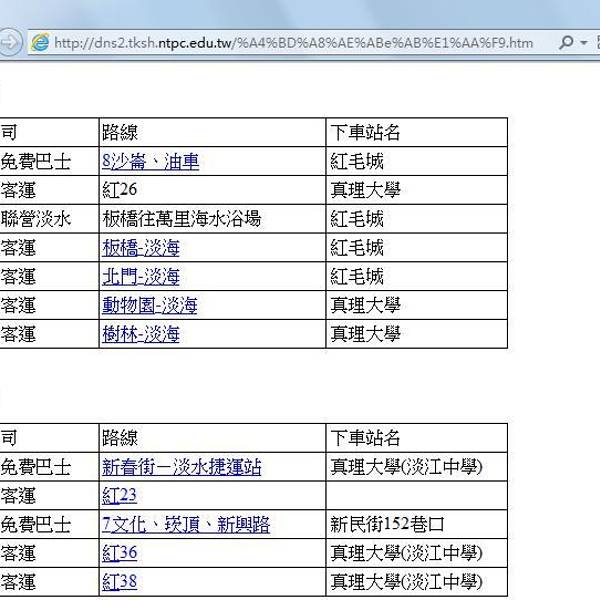This screenshot has height=600, width=600.
Task: Follow the 紅36 route link
Action: tap(119, 554)
